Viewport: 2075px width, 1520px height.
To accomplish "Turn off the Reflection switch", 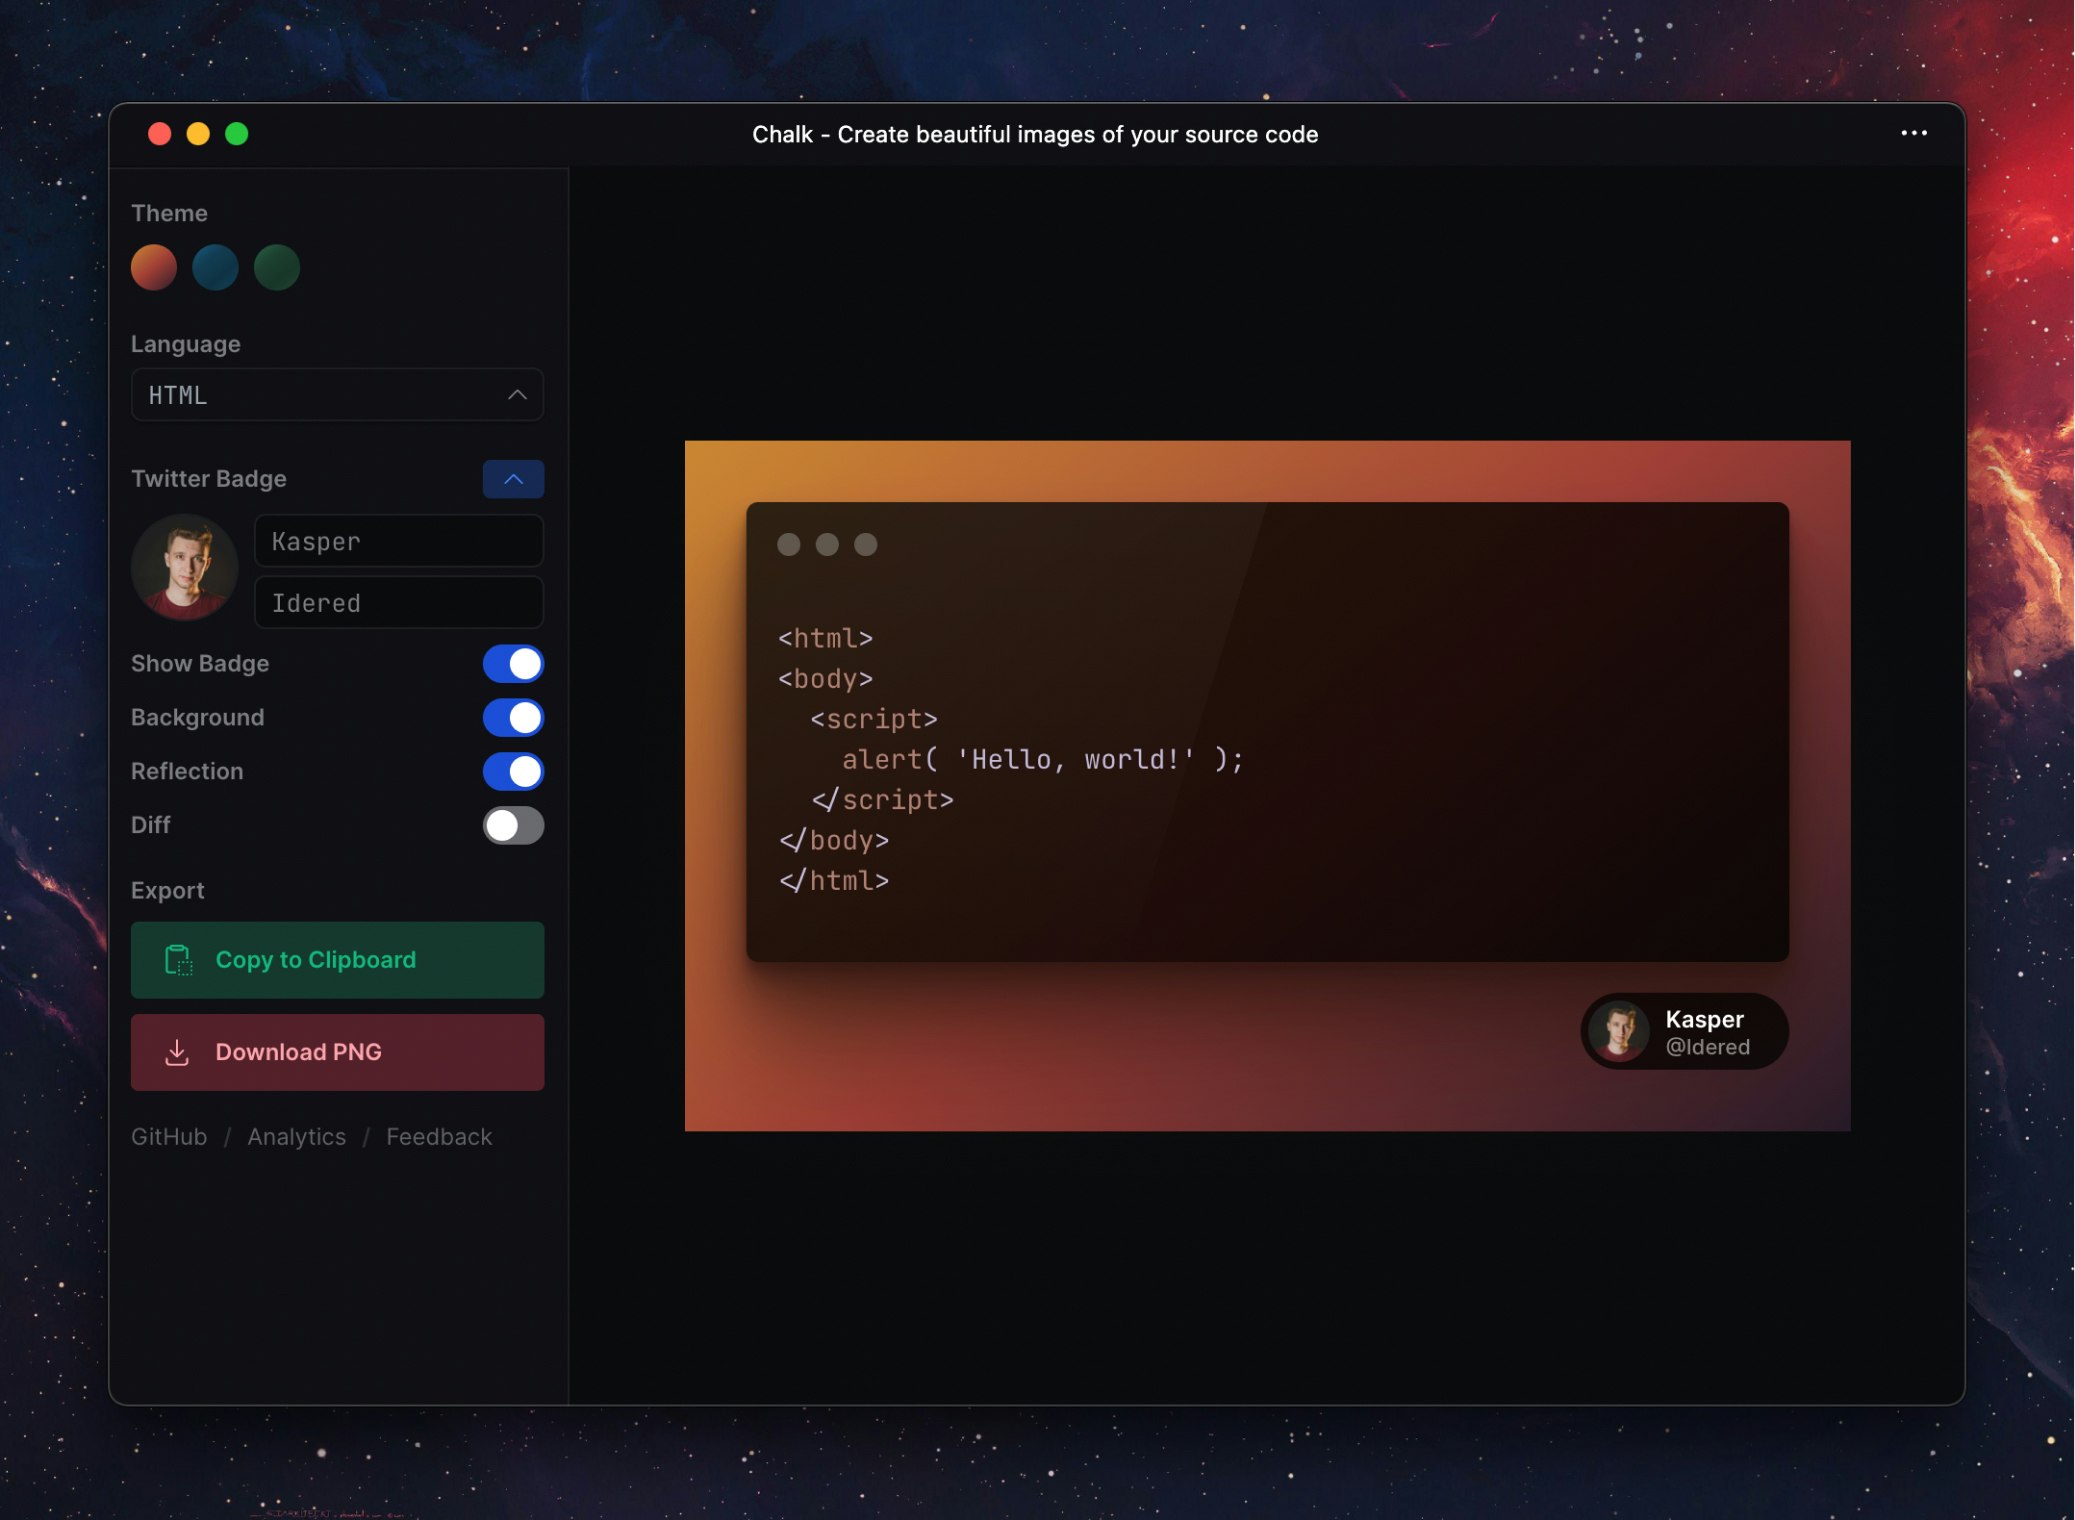I will 513,772.
